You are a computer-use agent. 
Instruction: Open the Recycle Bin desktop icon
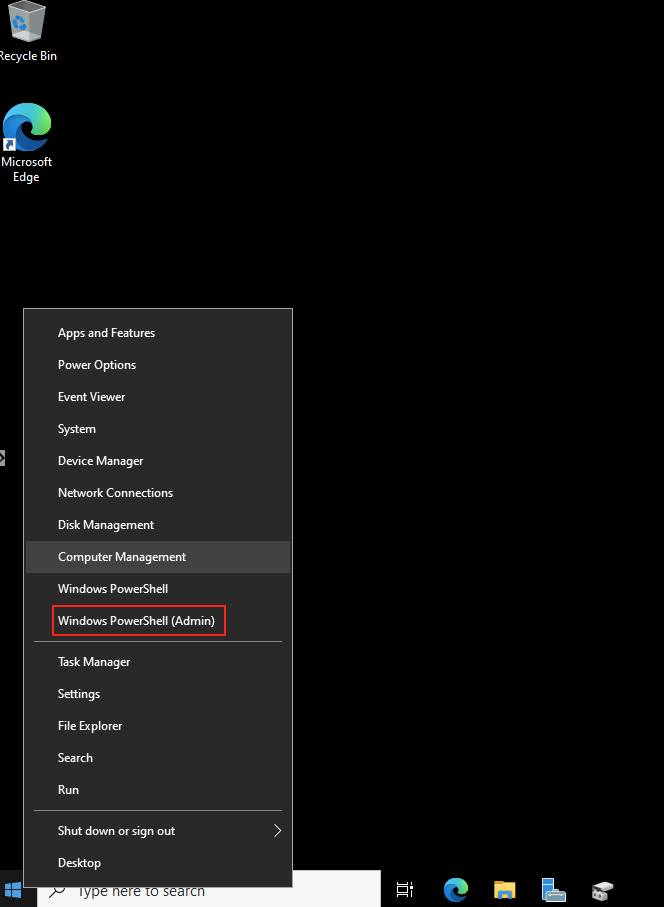pyautogui.click(x=26, y=32)
